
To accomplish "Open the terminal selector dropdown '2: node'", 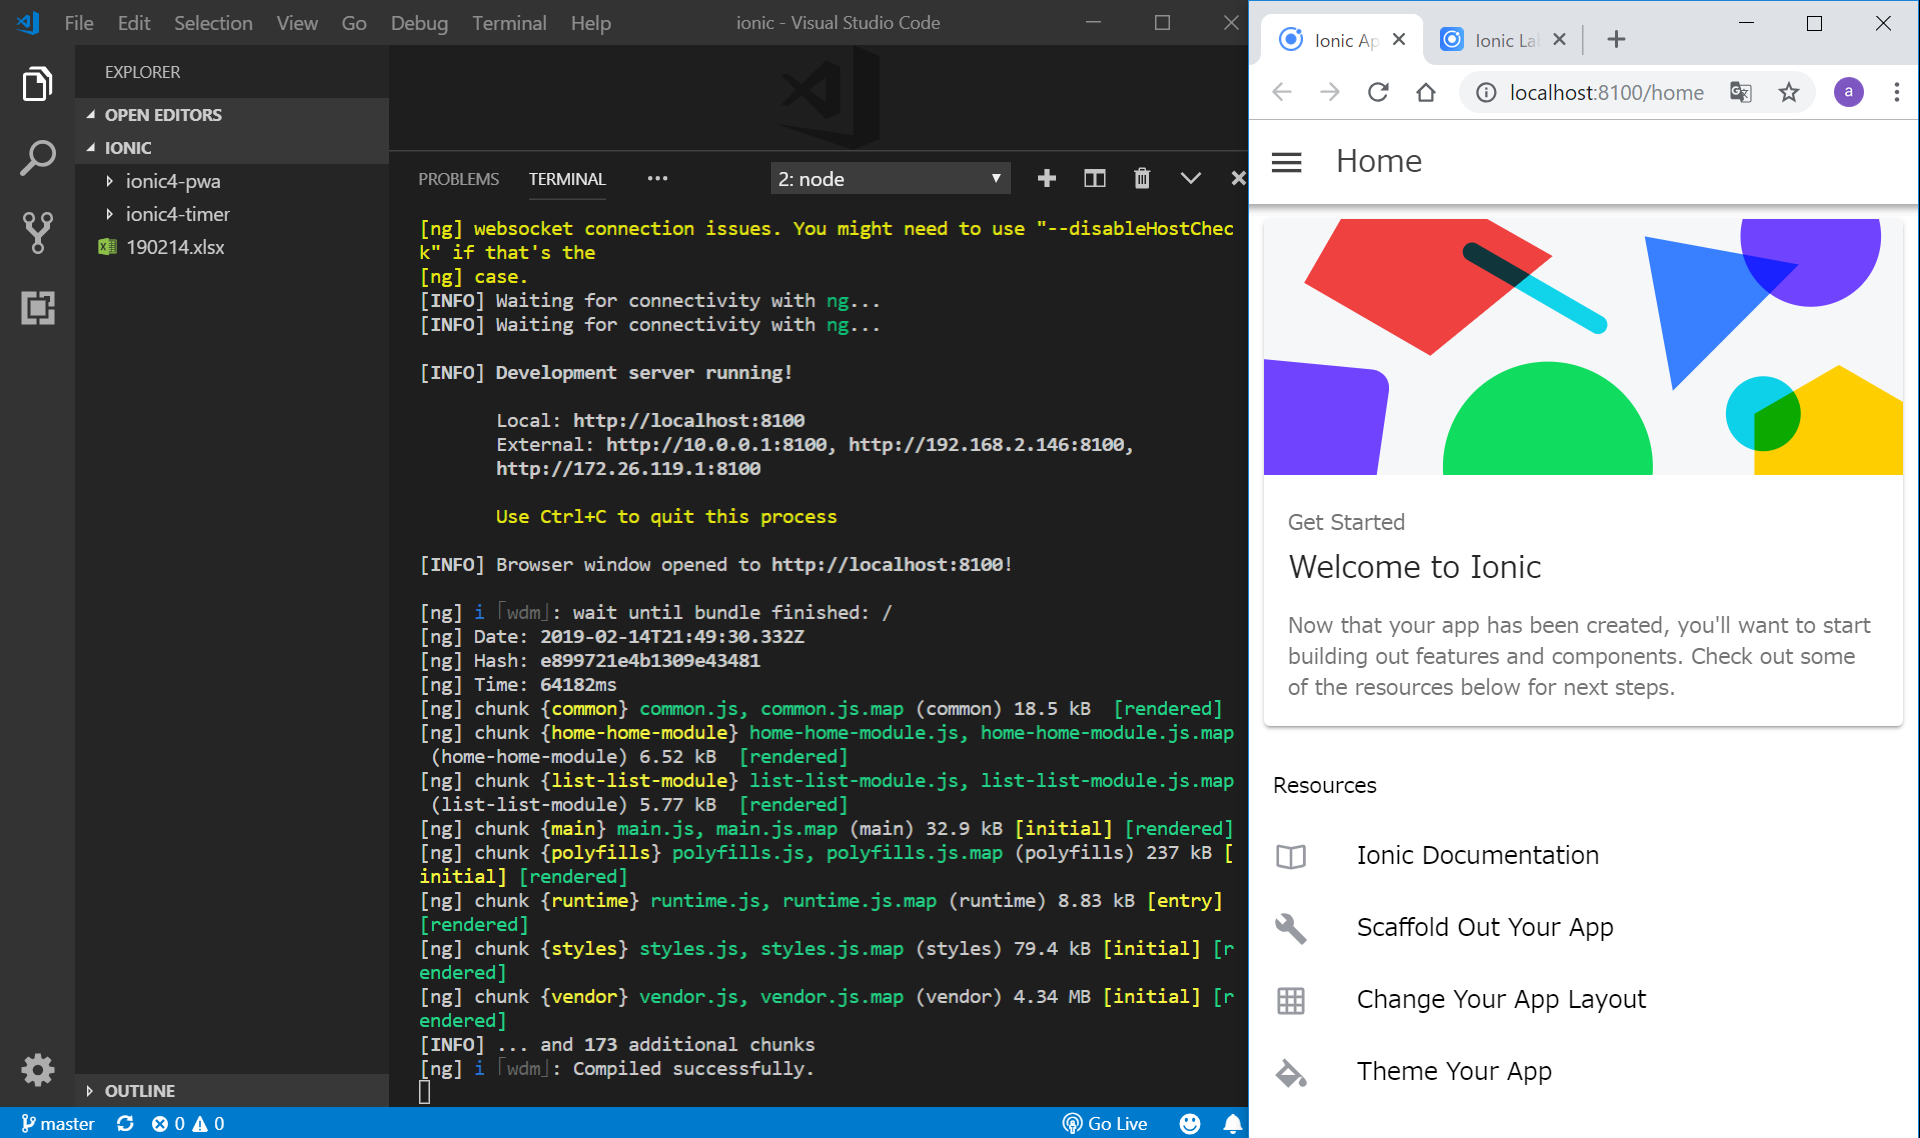I will pyautogui.click(x=890, y=178).
